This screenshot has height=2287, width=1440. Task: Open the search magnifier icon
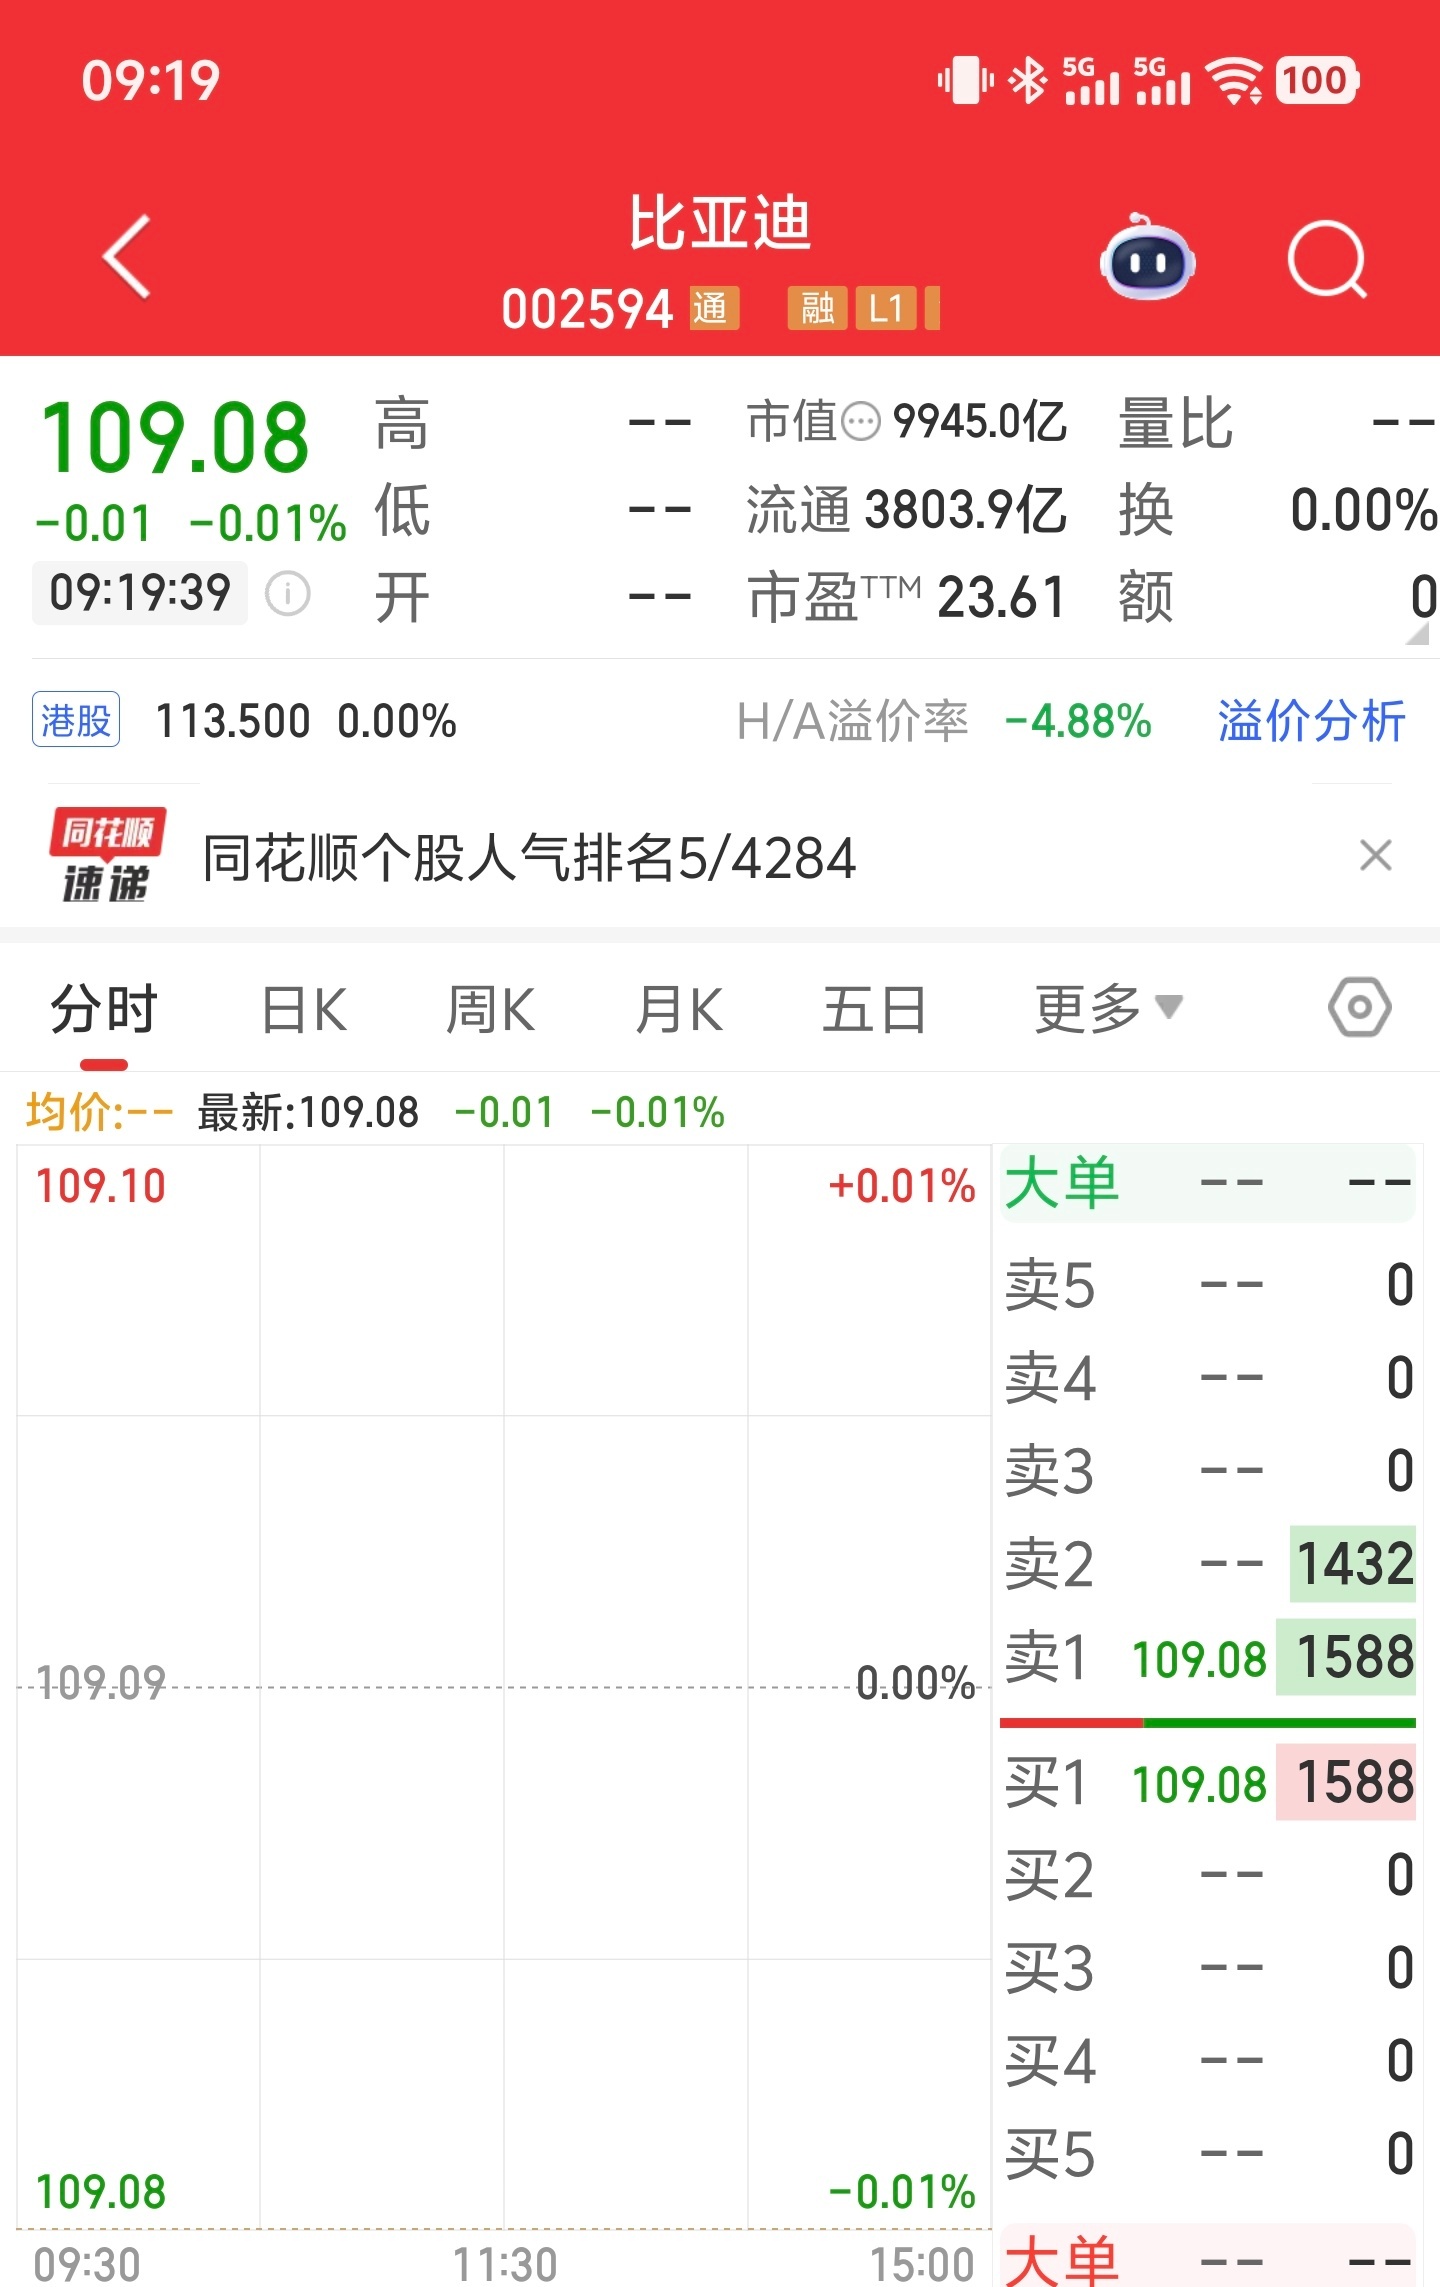click(1327, 259)
